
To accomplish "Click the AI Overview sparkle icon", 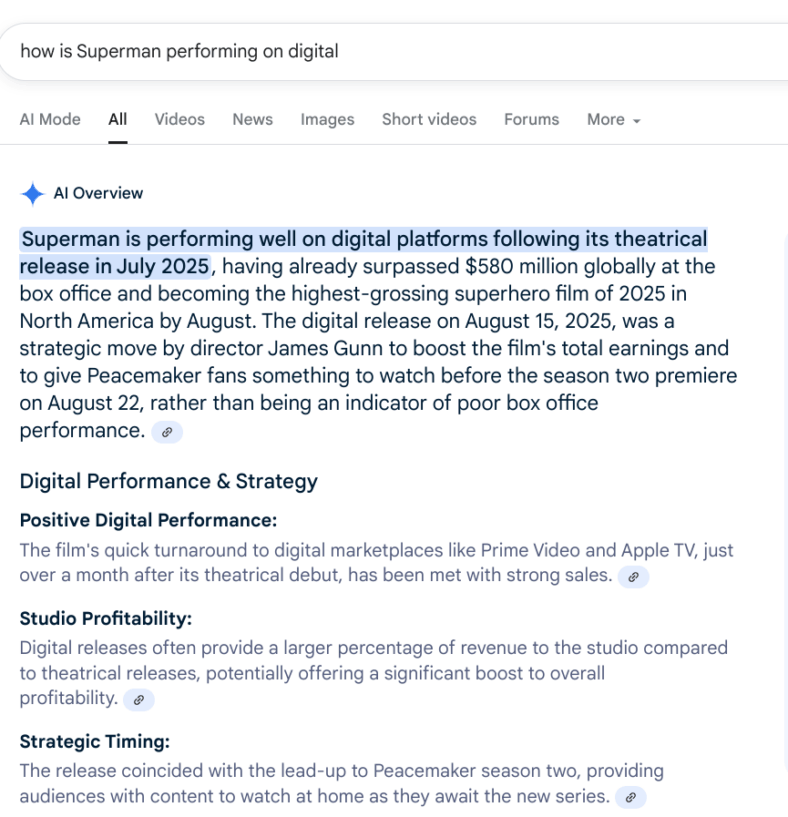I will click(x=32, y=194).
